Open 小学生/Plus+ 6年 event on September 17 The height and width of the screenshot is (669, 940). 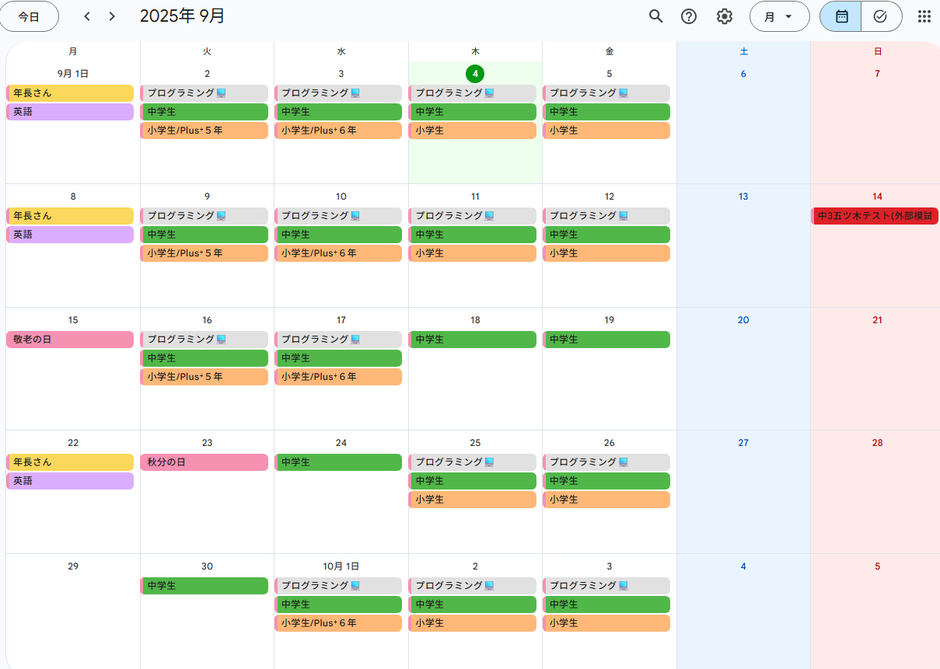(x=338, y=376)
